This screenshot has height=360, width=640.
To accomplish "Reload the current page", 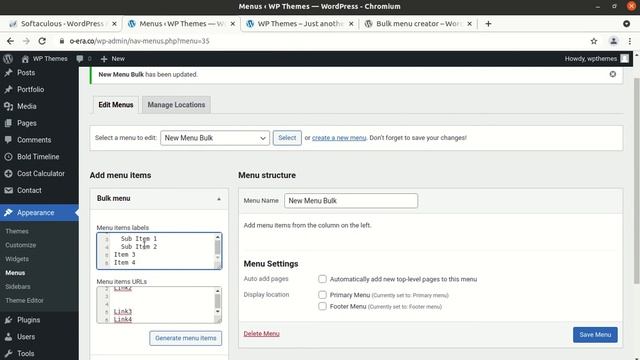I will pos(42,41).
